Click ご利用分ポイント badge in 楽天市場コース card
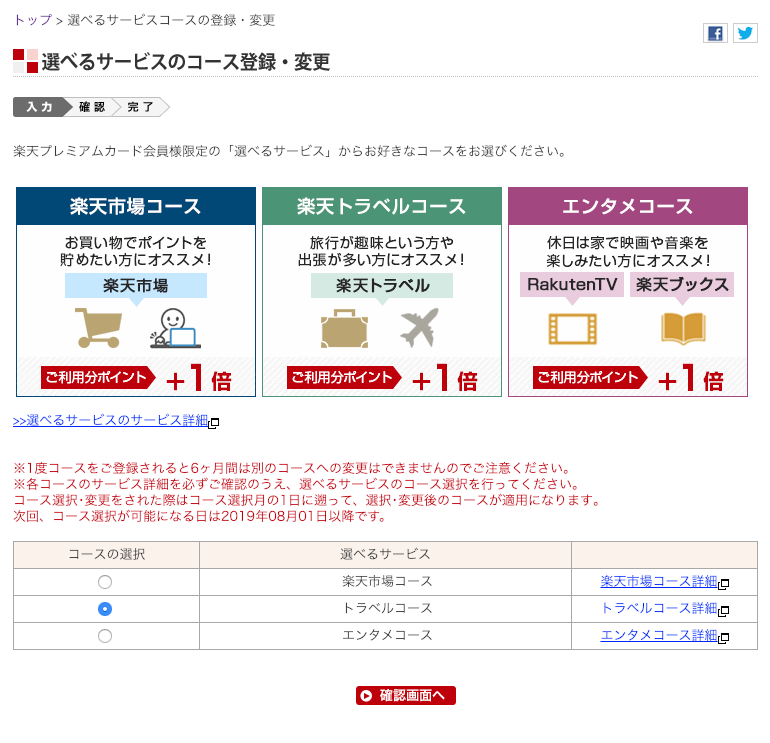This screenshot has width=770, height=743. 98,378
